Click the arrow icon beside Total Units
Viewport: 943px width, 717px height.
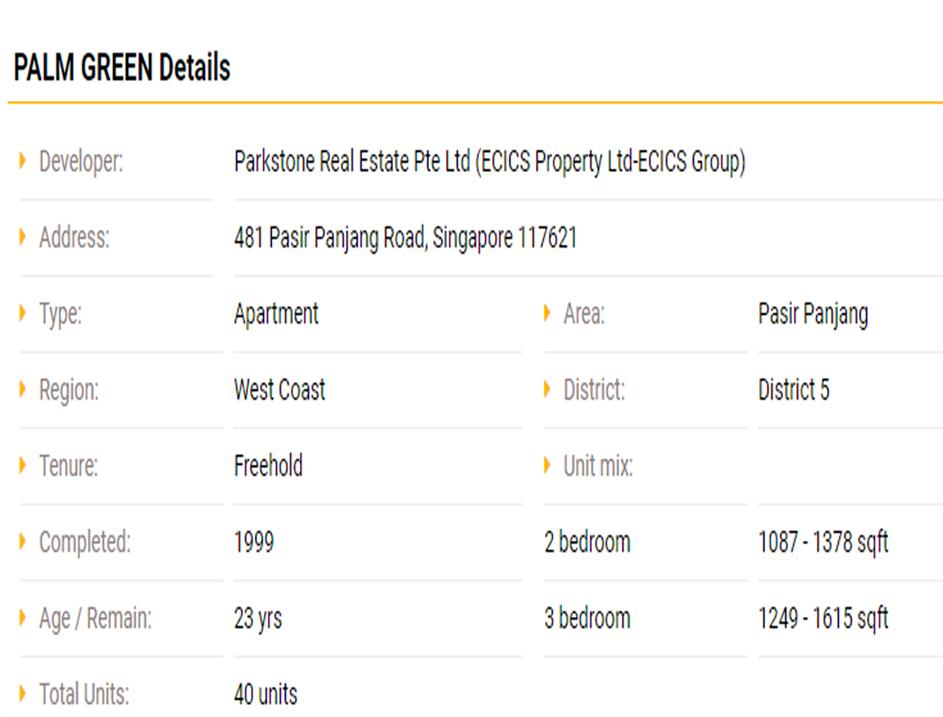(23, 693)
